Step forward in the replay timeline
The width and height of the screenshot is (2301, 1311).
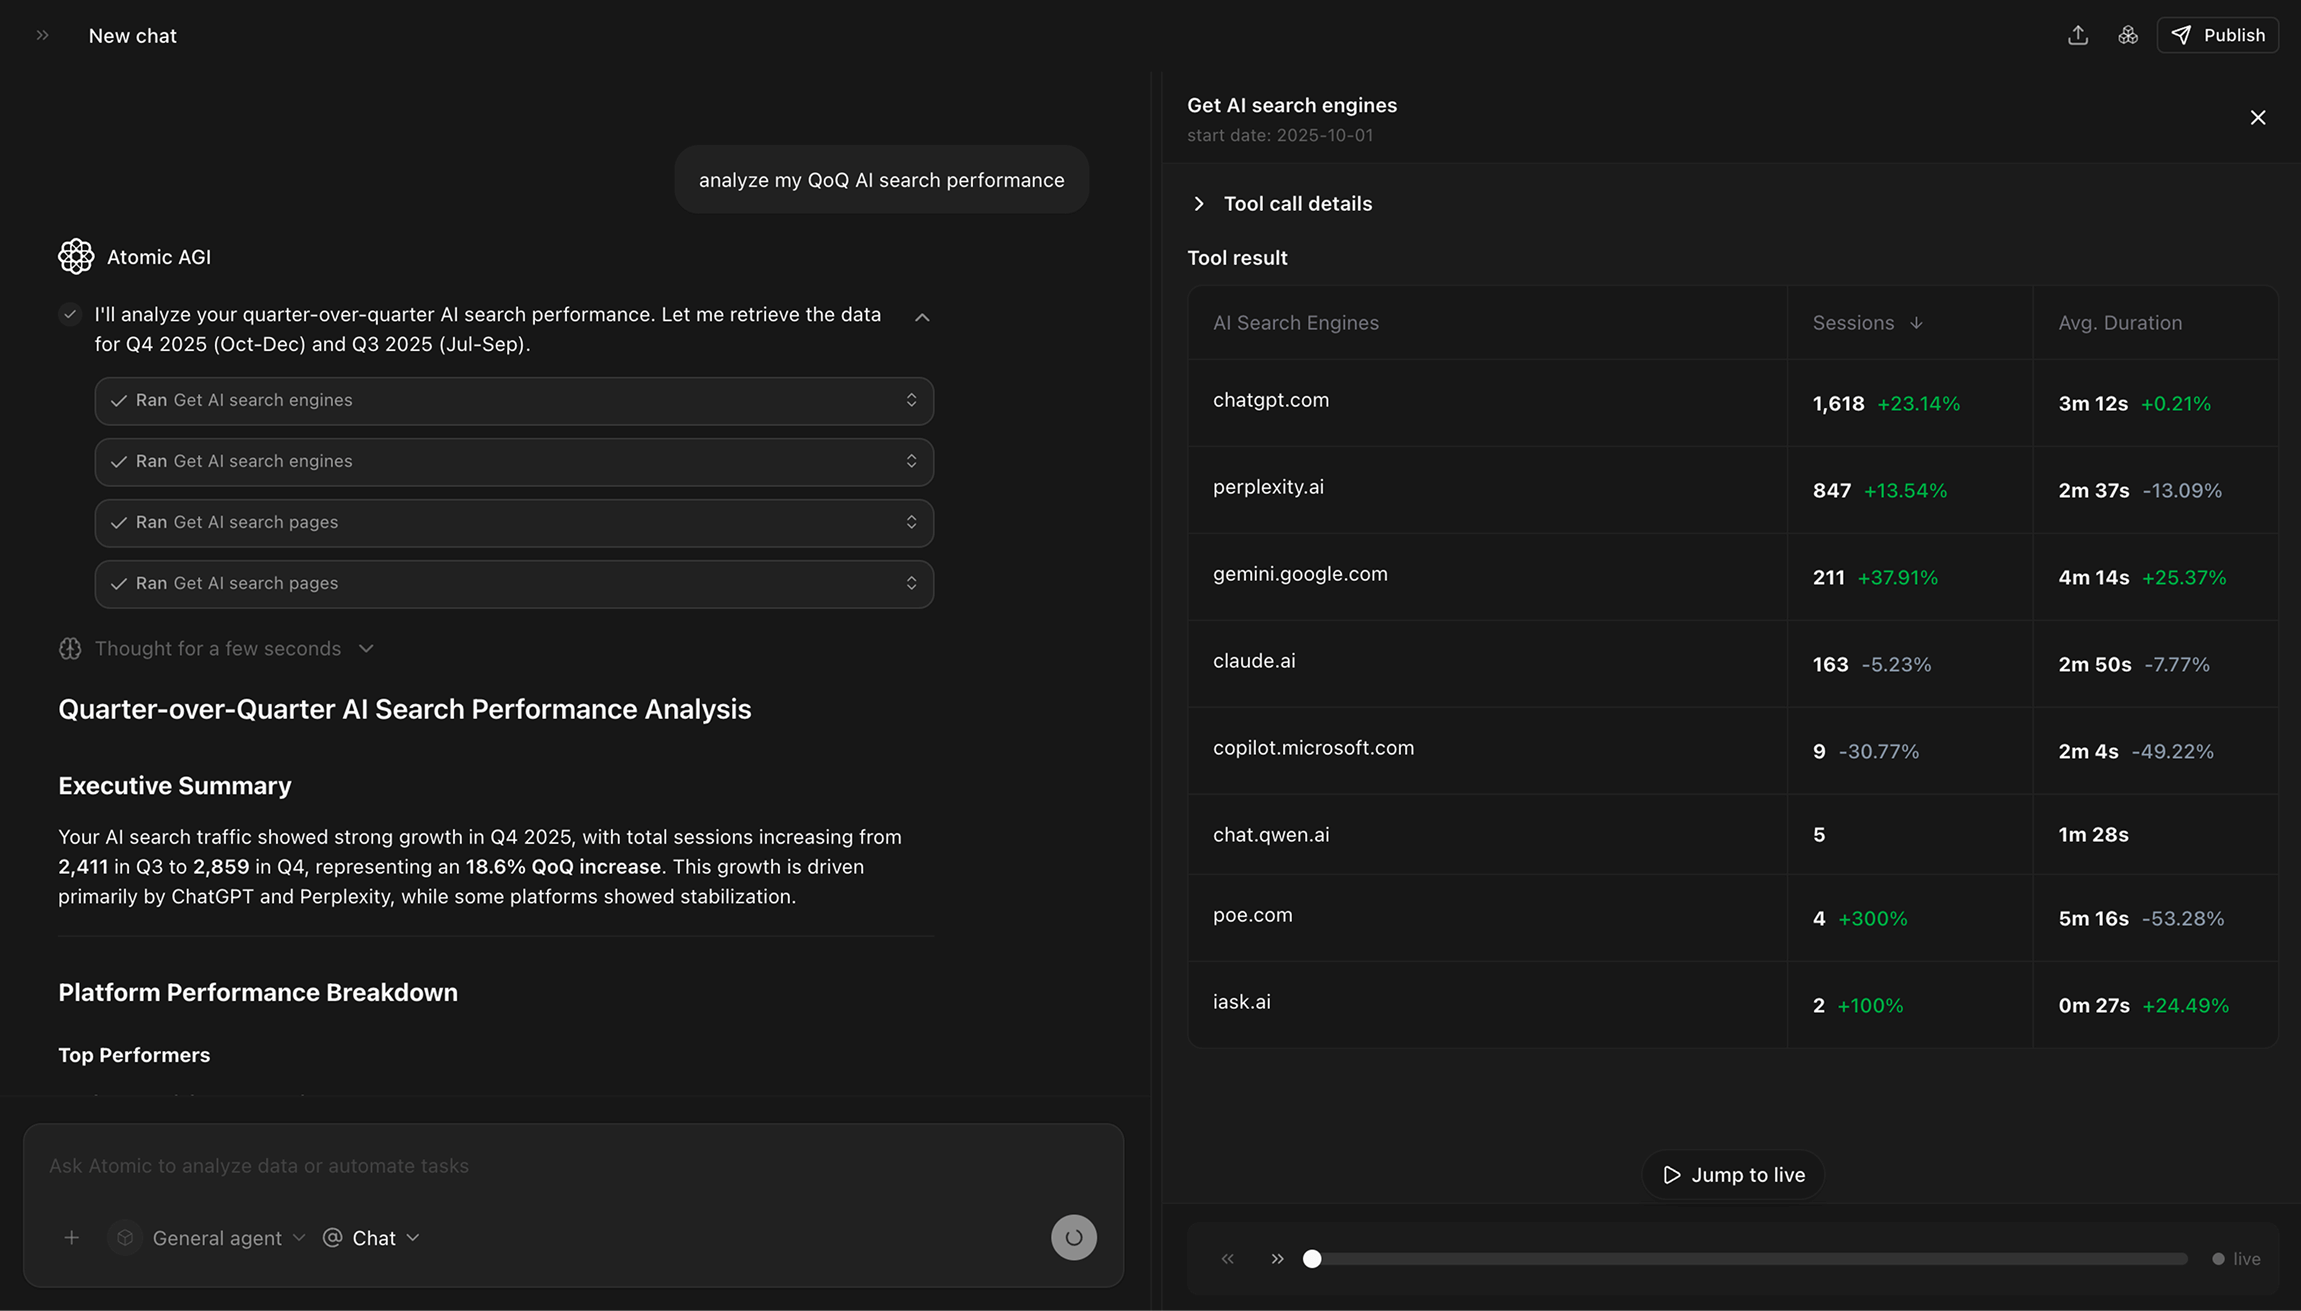pyautogui.click(x=1277, y=1259)
